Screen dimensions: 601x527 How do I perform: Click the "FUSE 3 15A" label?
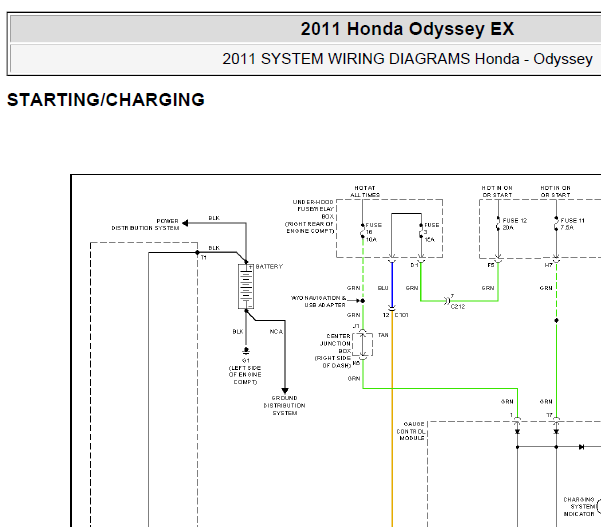431,232
